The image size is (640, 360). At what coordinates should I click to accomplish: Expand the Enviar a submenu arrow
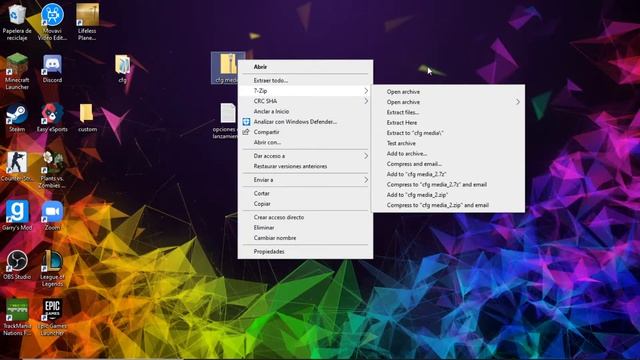pos(366,180)
